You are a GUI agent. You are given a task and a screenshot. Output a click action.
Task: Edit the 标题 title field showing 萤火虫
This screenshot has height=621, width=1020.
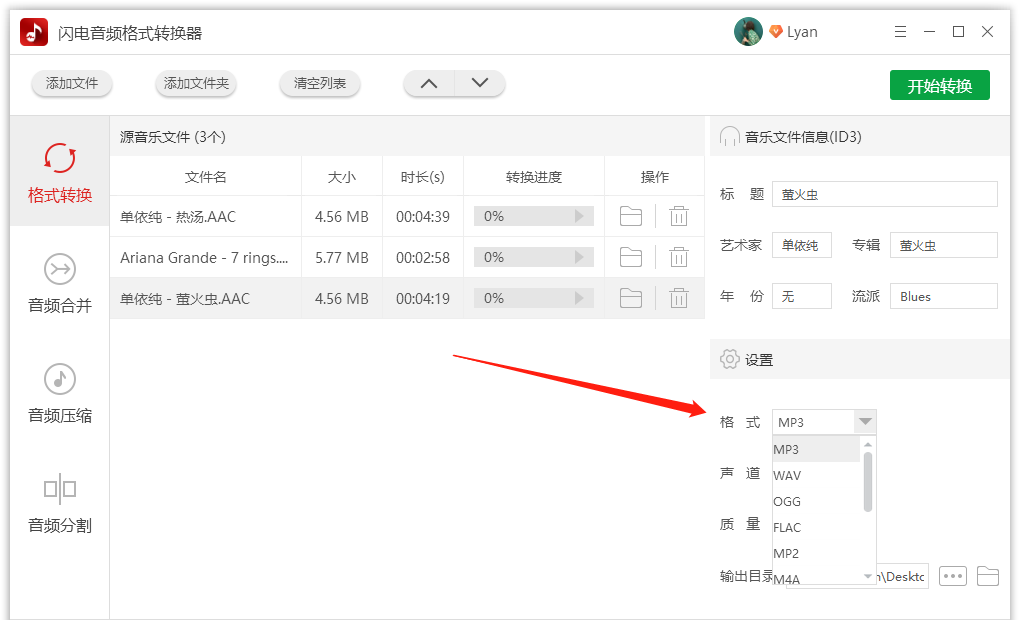tap(884, 194)
